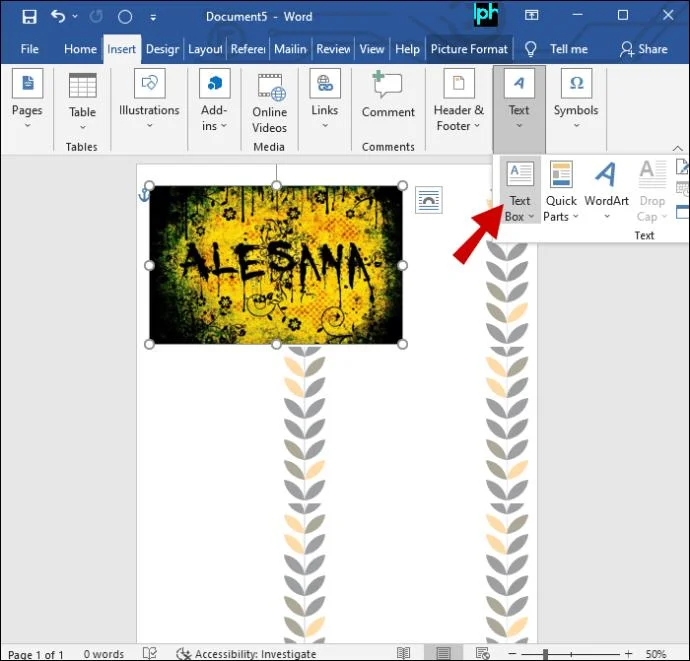Viewport: 690px width, 661px height.
Task: Click the Date & Time icon
Action: coord(683,189)
